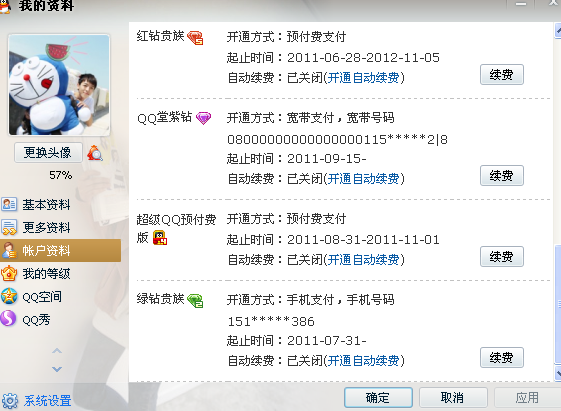Expand sidebar list with the up chevron
The height and width of the screenshot is (411, 561).
tap(57, 351)
